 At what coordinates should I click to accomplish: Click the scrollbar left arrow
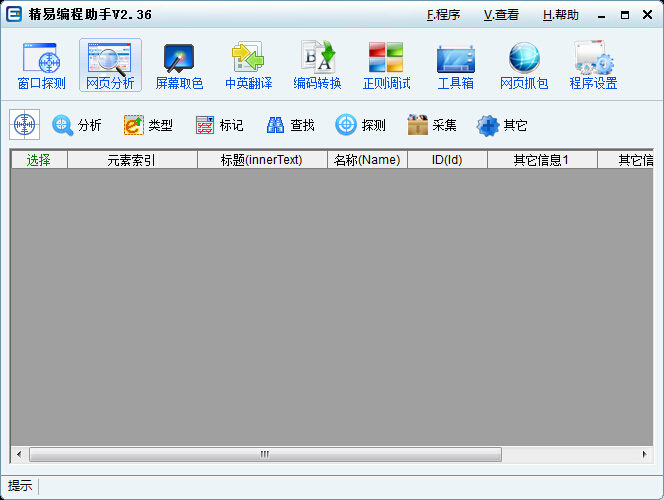click(x=19, y=454)
